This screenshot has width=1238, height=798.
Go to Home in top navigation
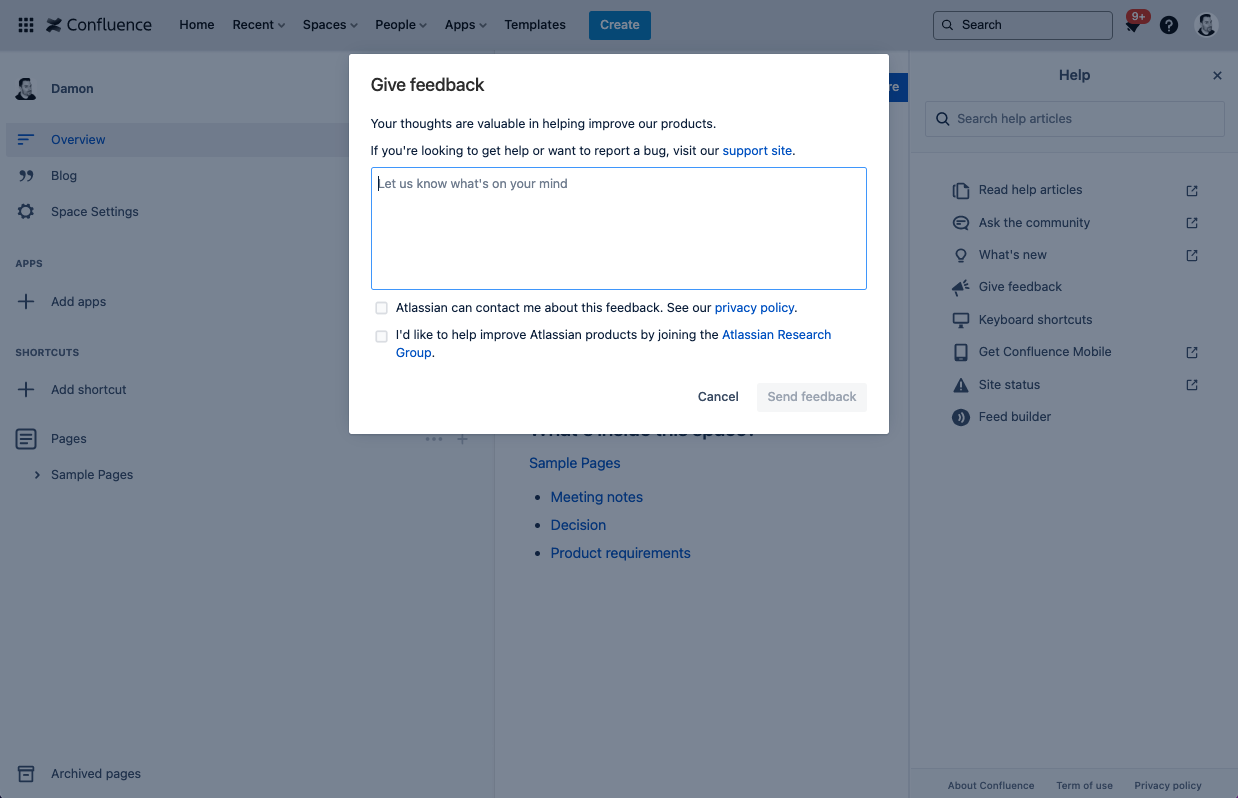point(197,25)
